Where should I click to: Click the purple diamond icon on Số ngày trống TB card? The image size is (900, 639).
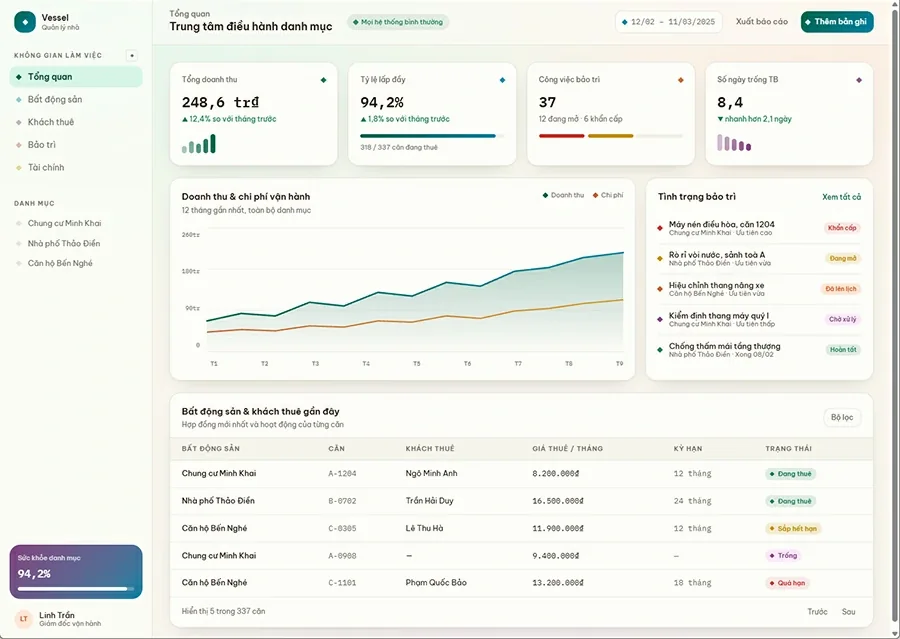[859, 80]
